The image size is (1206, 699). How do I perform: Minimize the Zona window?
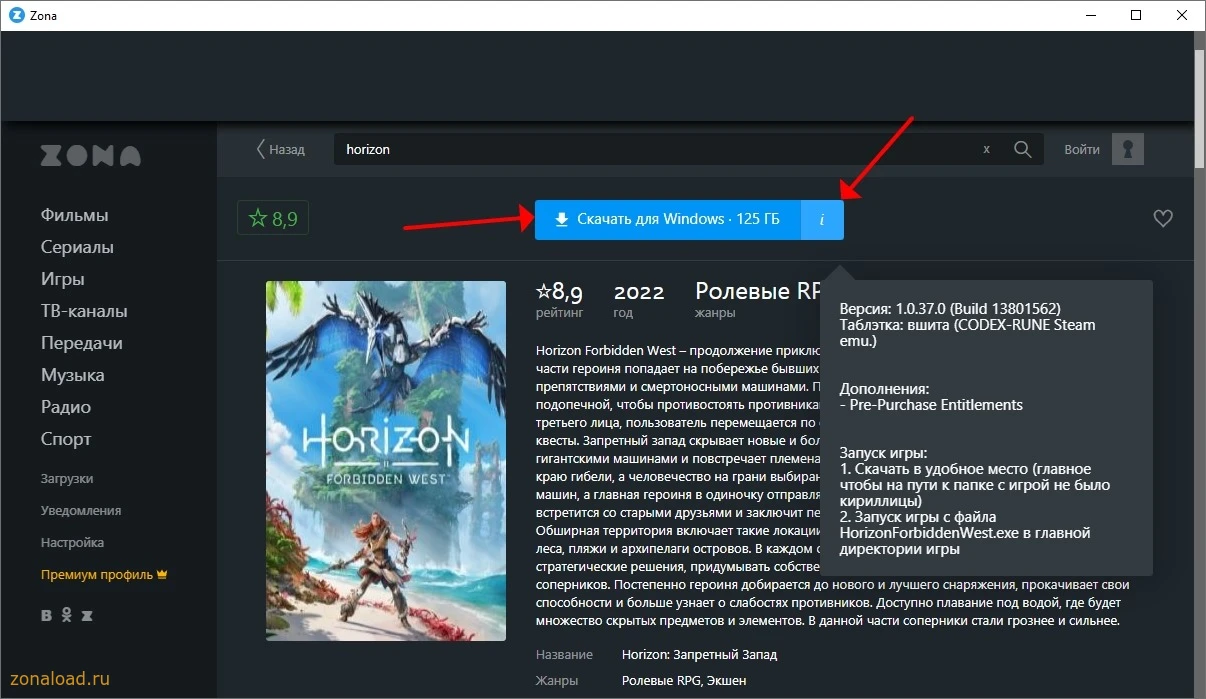click(1090, 15)
